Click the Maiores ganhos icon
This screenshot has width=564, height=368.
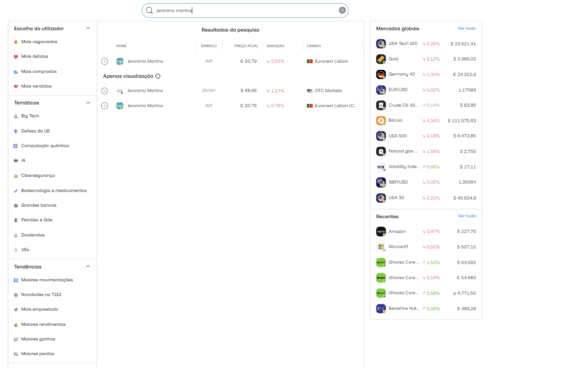[x=15, y=339]
